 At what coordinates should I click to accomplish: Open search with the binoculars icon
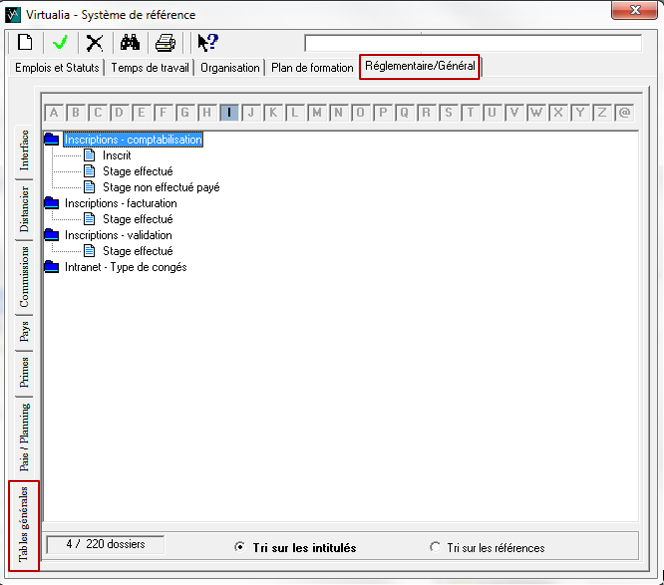pos(129,43)
